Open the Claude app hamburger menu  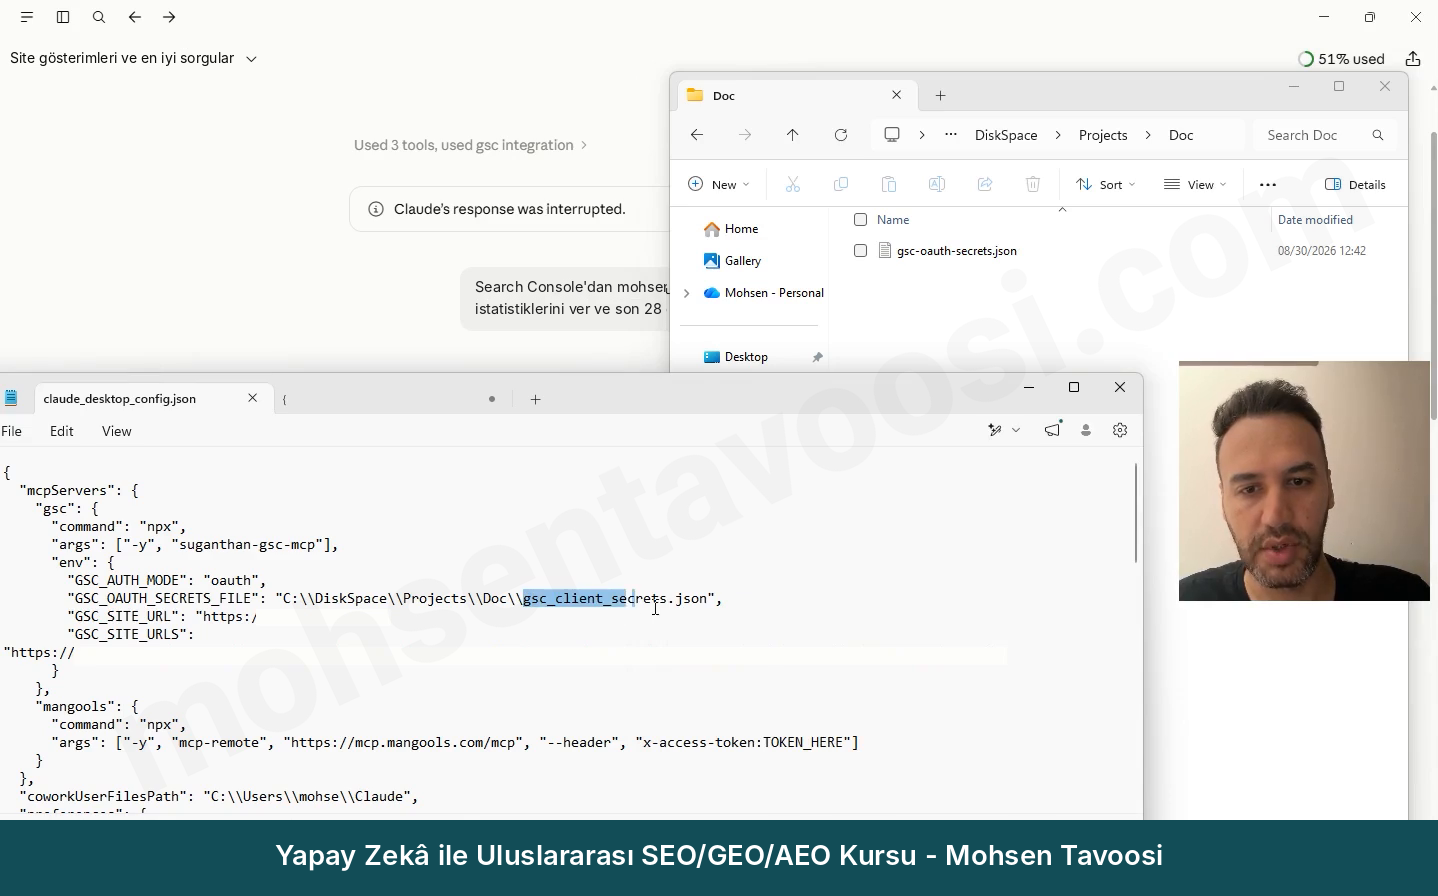click(27, 17)
